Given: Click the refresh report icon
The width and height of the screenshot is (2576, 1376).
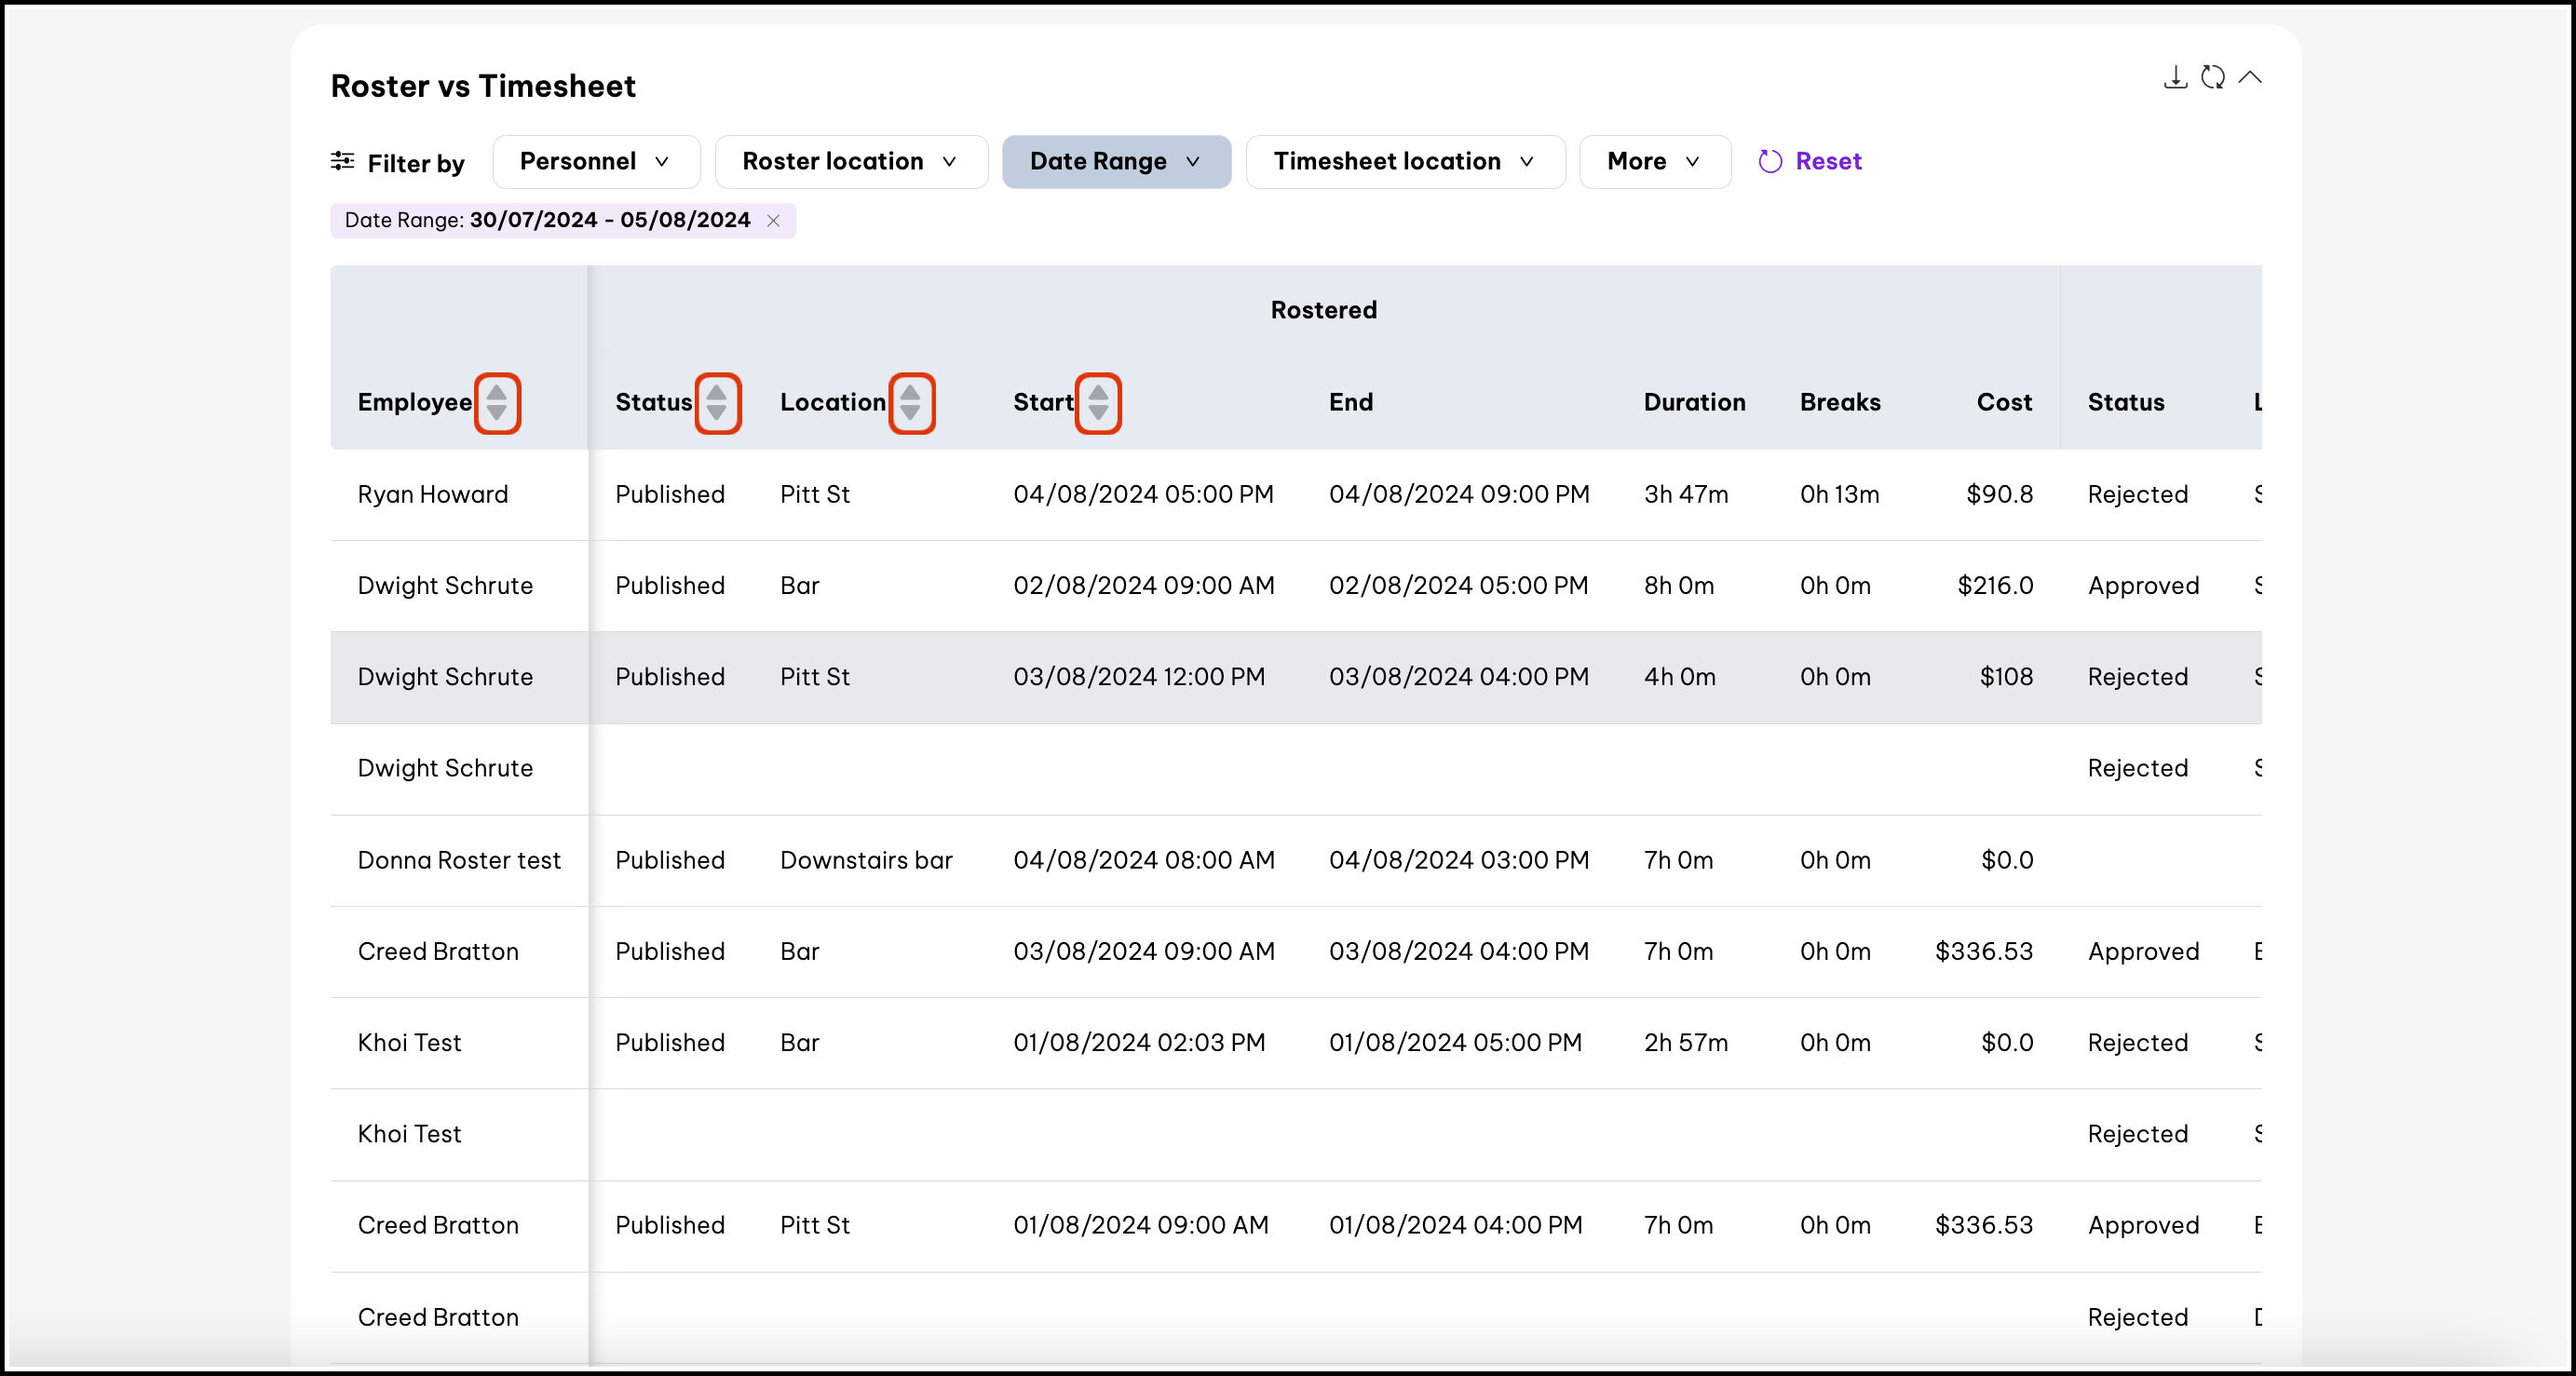Looking at the screenshot, I should (x=2212, y=78).
